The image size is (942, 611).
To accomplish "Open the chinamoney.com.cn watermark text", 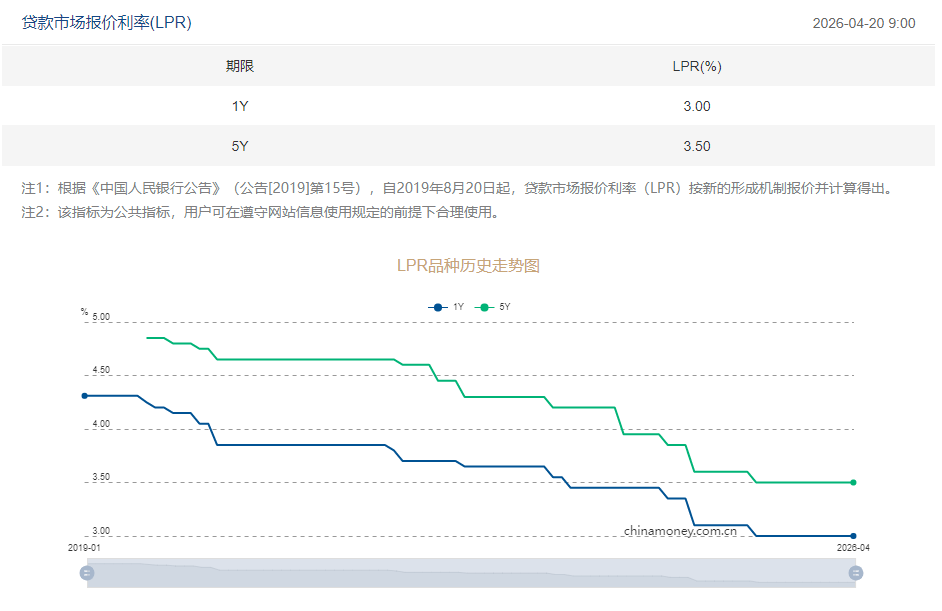I will (680, 531).
